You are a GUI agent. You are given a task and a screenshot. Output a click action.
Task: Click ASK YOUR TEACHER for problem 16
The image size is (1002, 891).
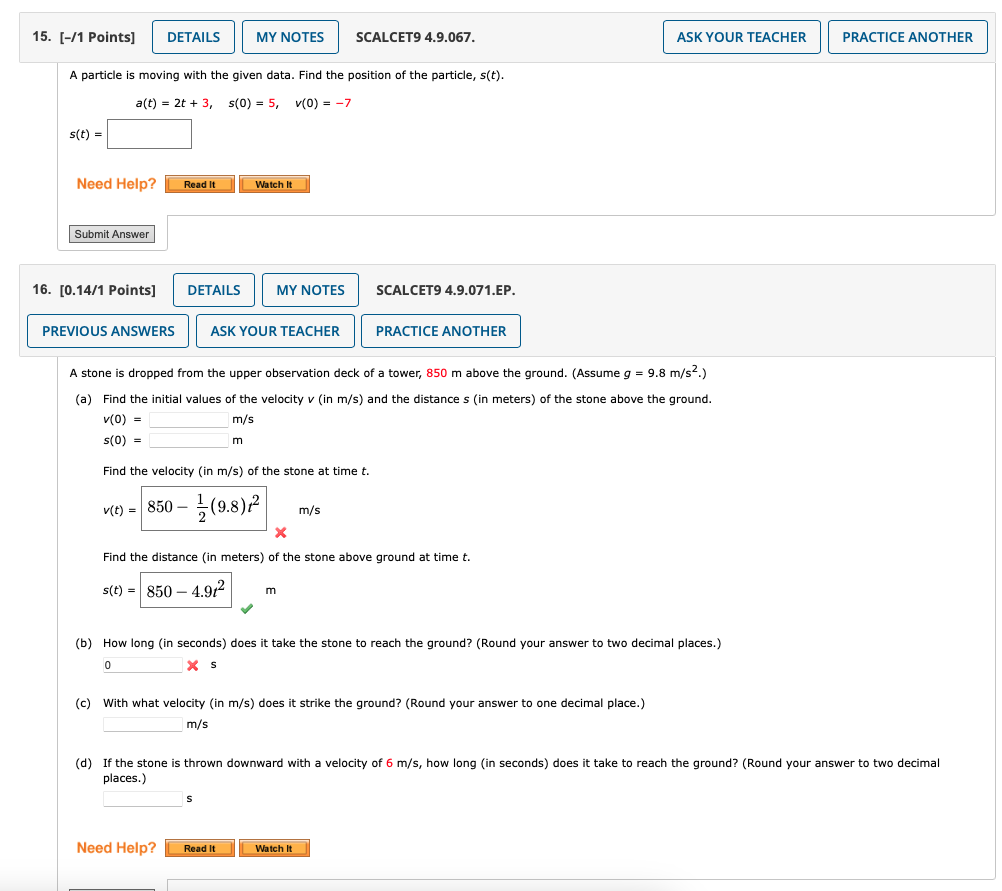pyautogui.click(x=275, y=331)
